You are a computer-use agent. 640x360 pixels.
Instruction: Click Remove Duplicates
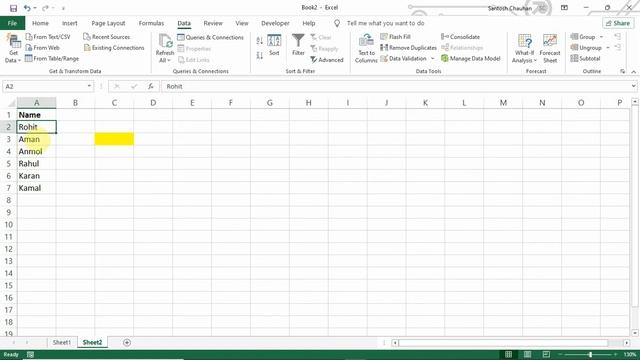[x=408, y=48]
